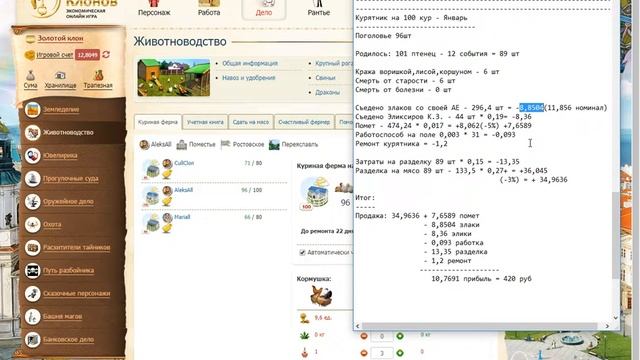Select the Поместье building icon
This screenshot has height=360, width=640.
[x=182, y=144]
